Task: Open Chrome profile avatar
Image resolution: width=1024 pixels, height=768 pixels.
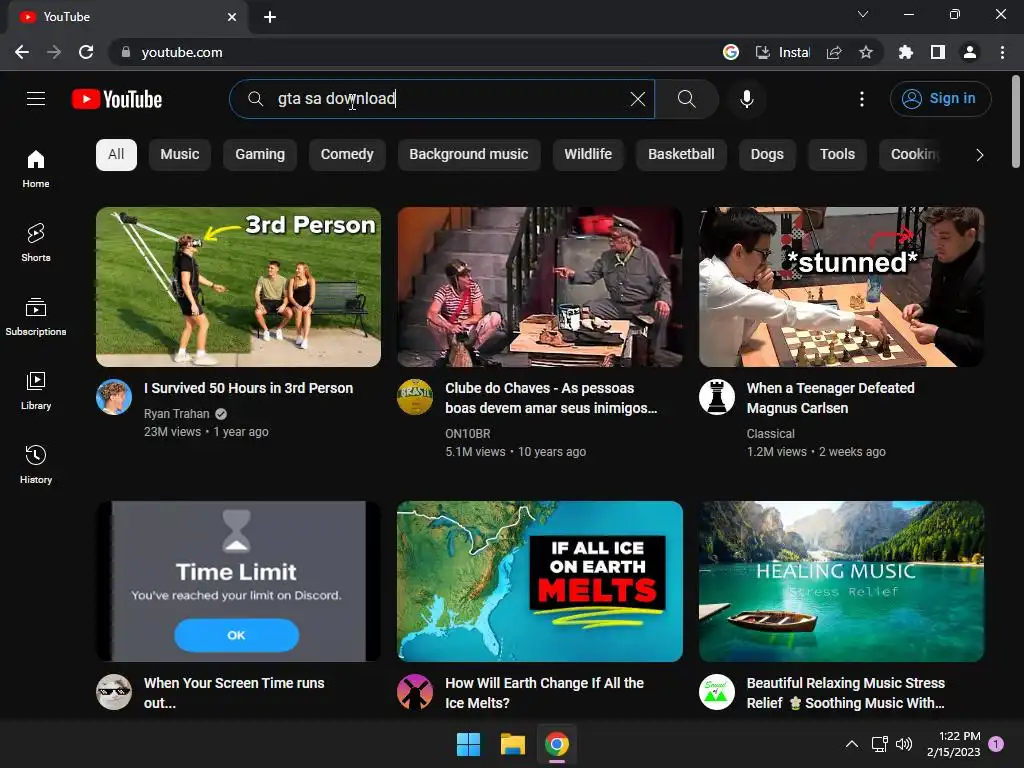Action: (x=970, y=52)
